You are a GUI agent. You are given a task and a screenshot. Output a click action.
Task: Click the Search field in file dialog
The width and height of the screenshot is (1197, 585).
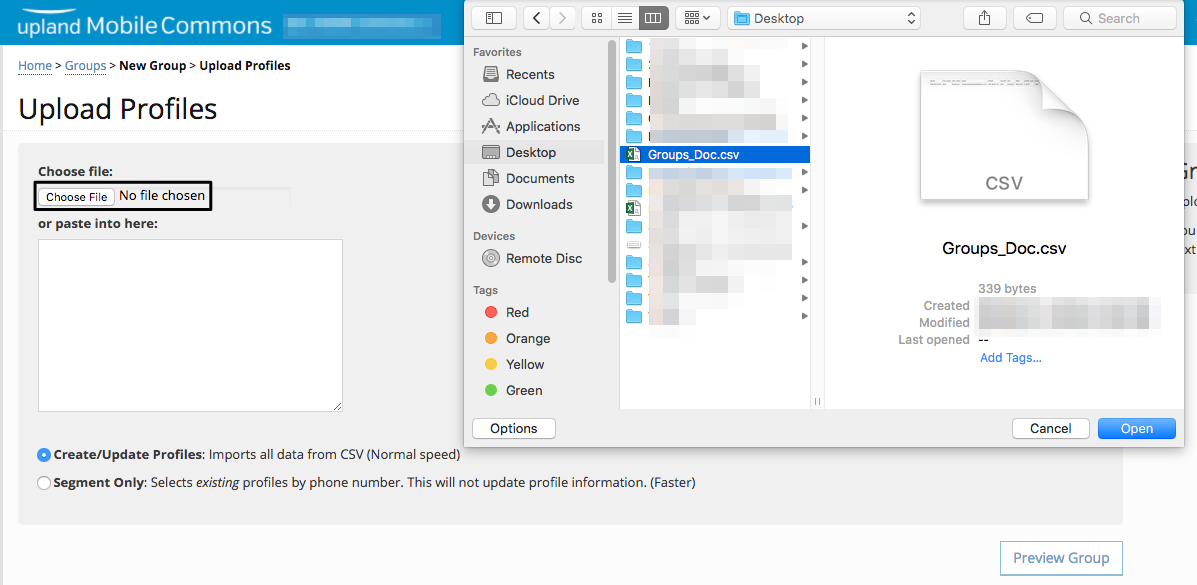click(1119, 18)
